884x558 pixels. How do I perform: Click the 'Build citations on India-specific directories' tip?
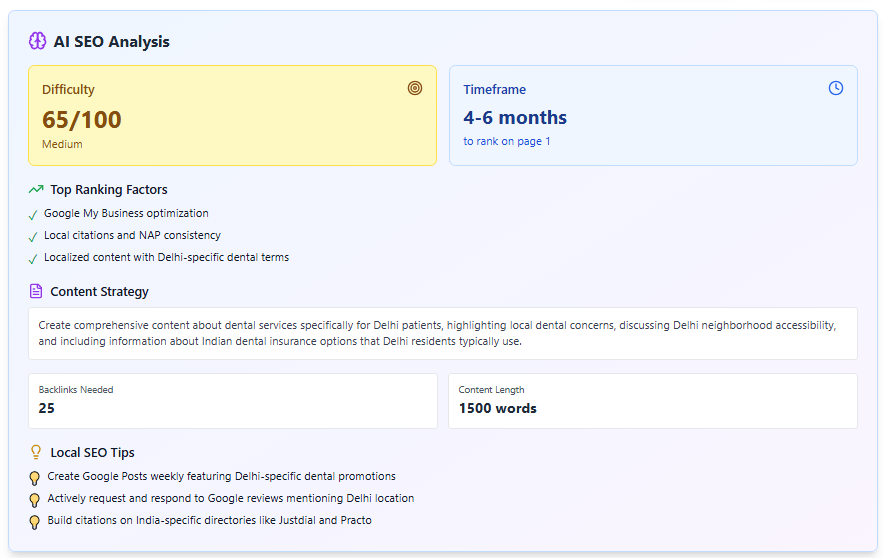(210, 520)
